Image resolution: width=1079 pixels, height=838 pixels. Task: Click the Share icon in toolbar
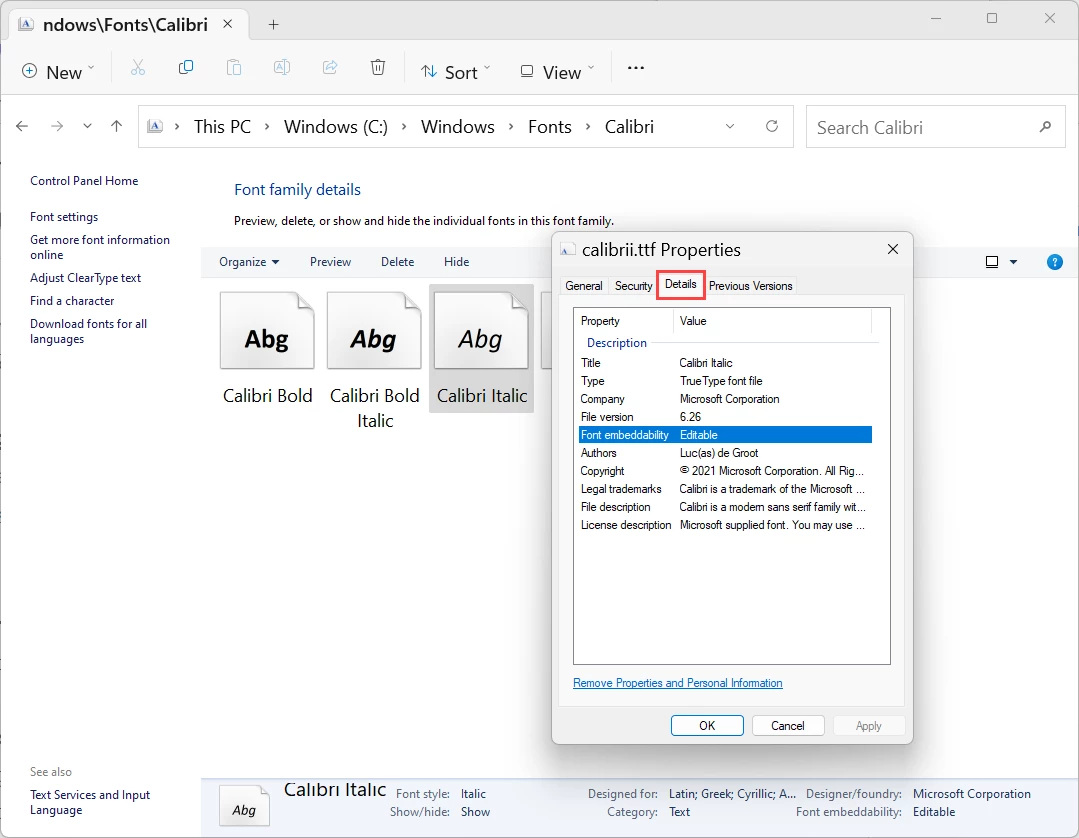(x=330, y=67)
